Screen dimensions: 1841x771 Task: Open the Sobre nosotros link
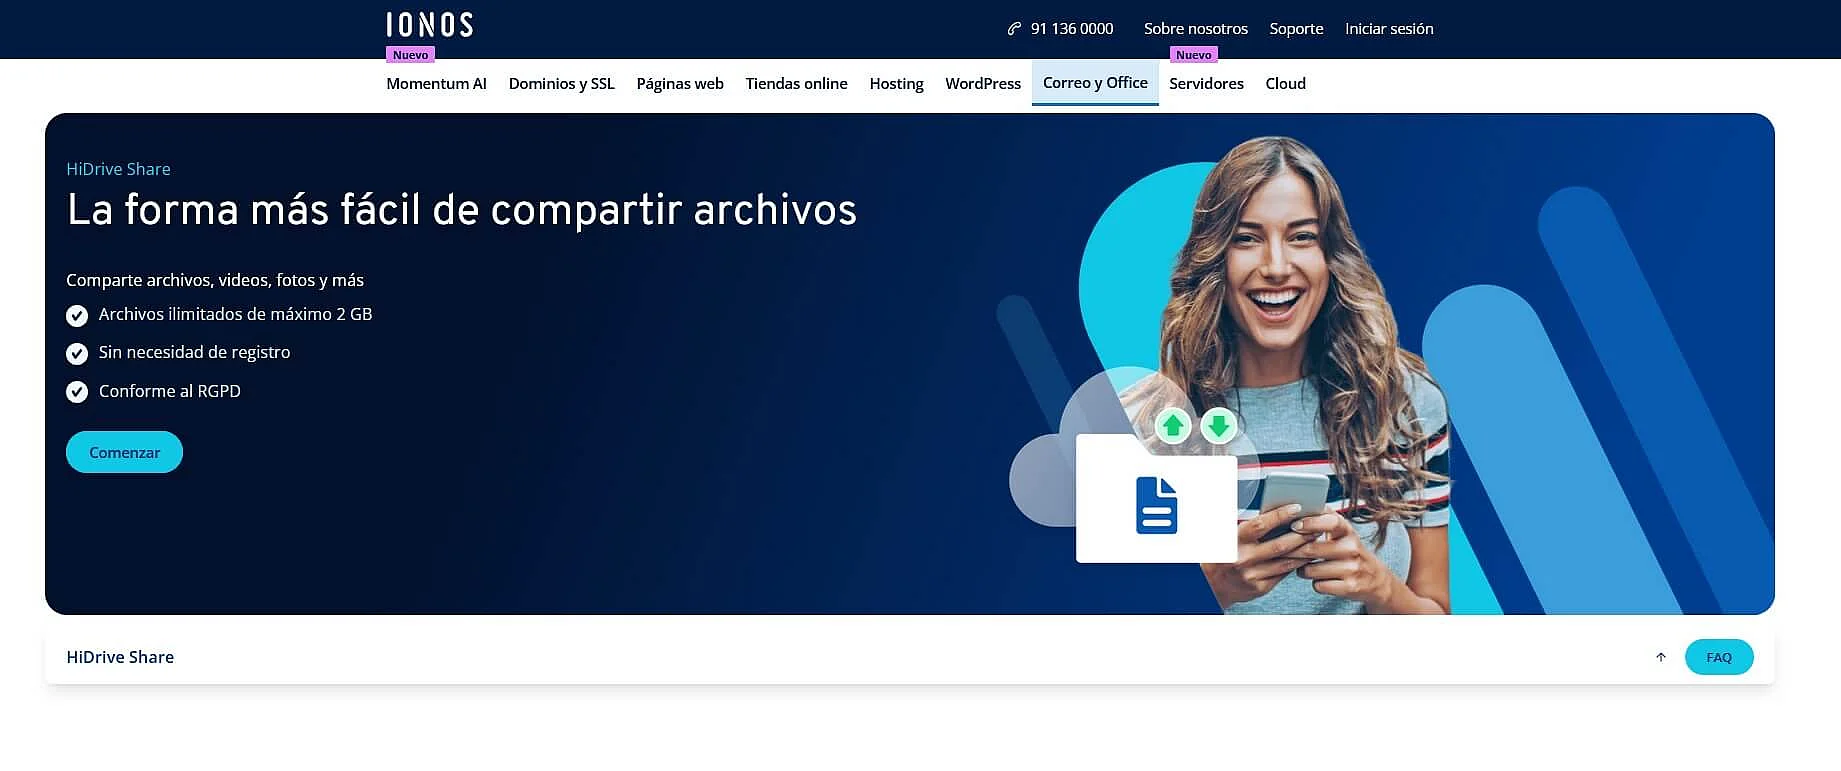pos(1196,29)
